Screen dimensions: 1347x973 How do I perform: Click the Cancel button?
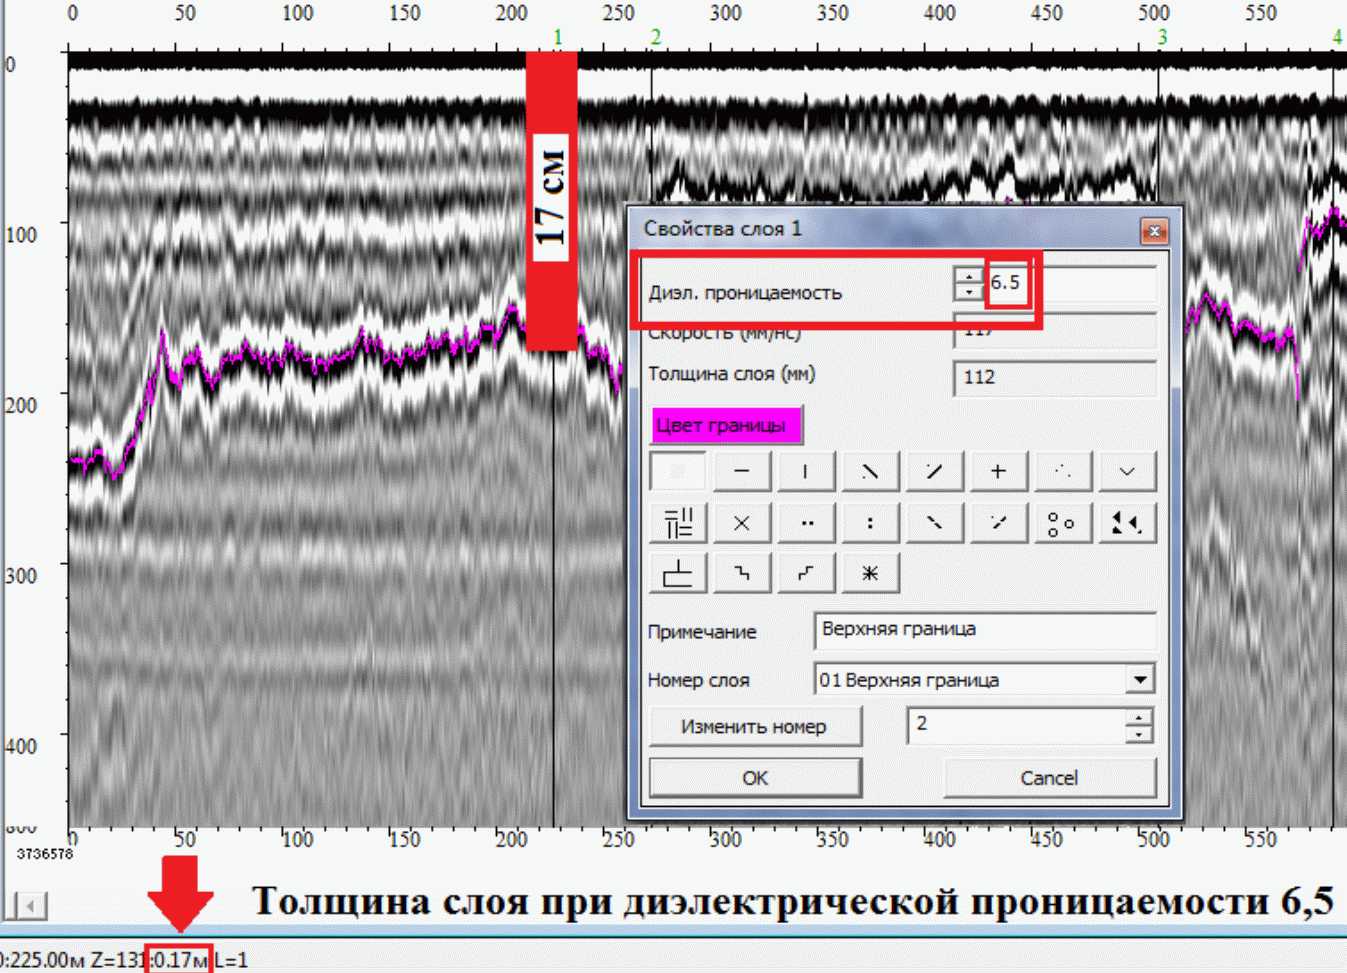pyautogui.click(x=1049, y=778)
